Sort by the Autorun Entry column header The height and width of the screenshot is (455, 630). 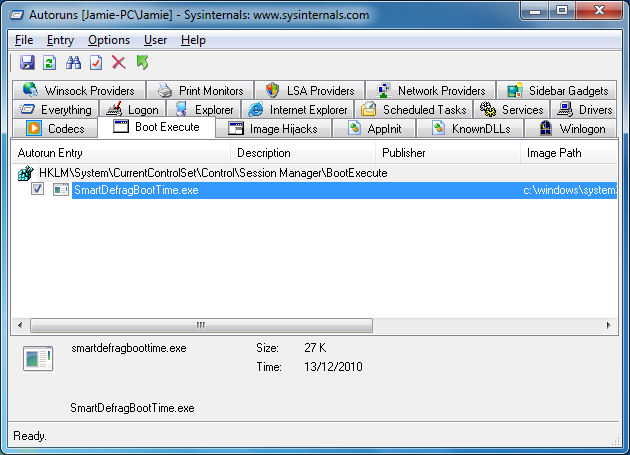[121, 153]
